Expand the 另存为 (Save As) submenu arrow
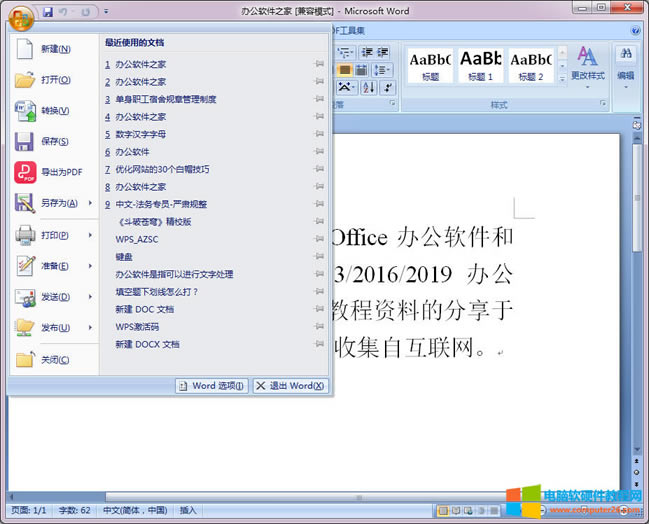The image size is (649, 524). (x=90, y=203)
